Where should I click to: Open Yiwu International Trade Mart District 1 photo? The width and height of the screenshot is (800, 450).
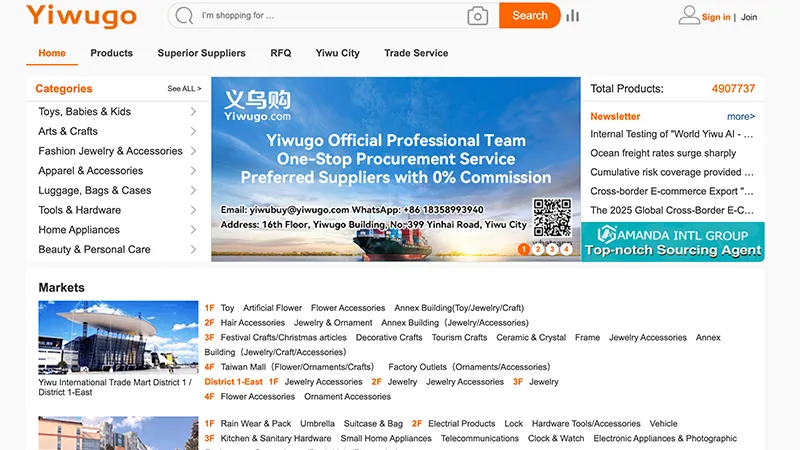[118, 338]
